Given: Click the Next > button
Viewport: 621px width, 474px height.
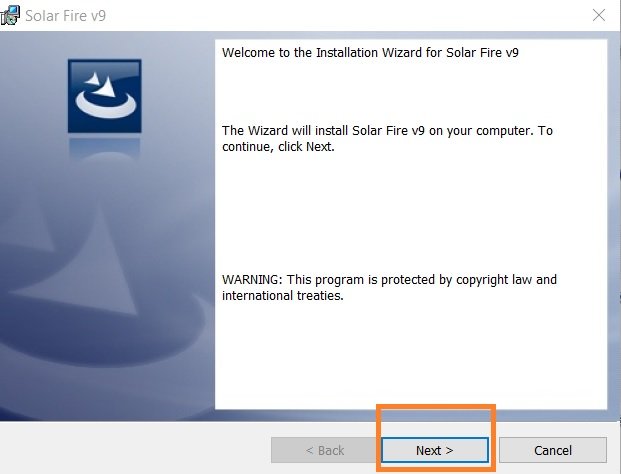Looking at the screenshot, I should pyautogui.click(x=435, y=450).
